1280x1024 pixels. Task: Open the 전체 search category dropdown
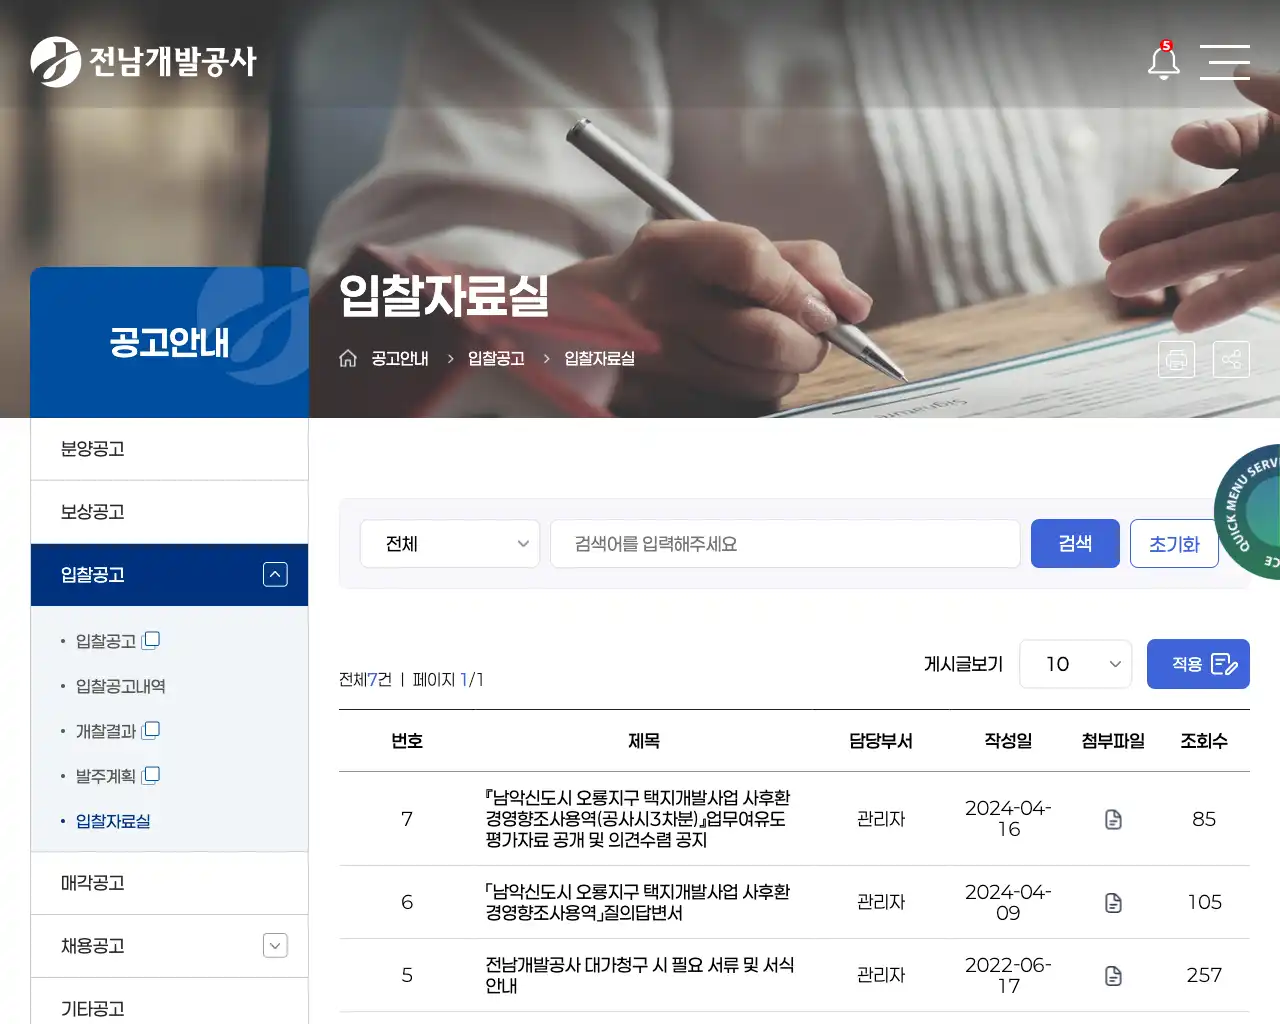[450, 544]
